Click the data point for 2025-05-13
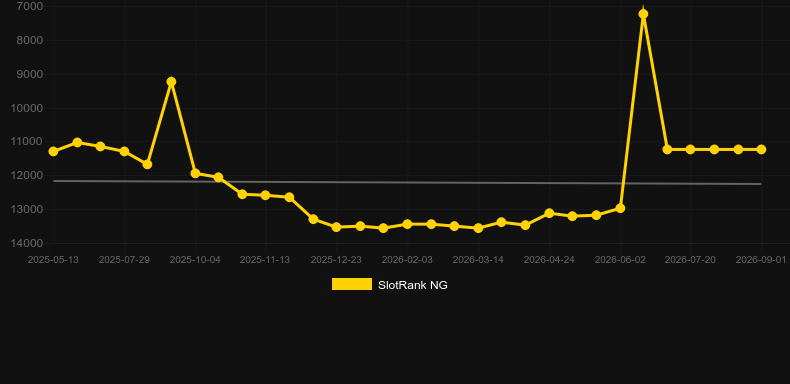 (x=53, y=151)
